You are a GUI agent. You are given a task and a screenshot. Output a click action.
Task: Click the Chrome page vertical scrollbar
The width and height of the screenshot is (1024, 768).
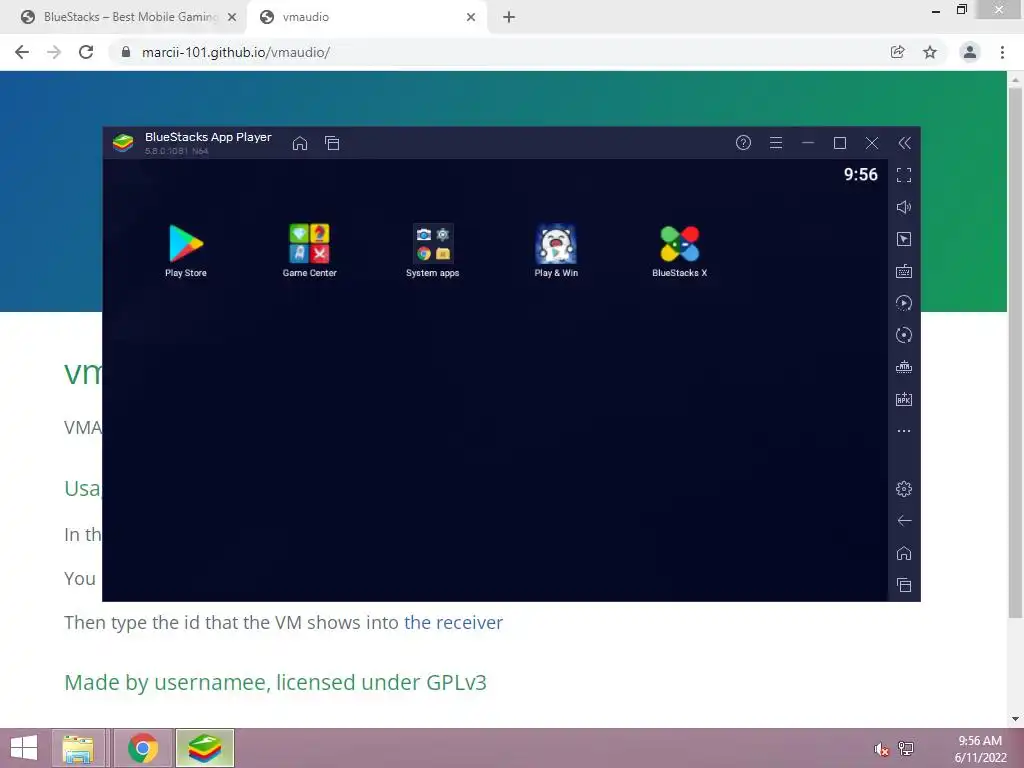point(1015,353)
